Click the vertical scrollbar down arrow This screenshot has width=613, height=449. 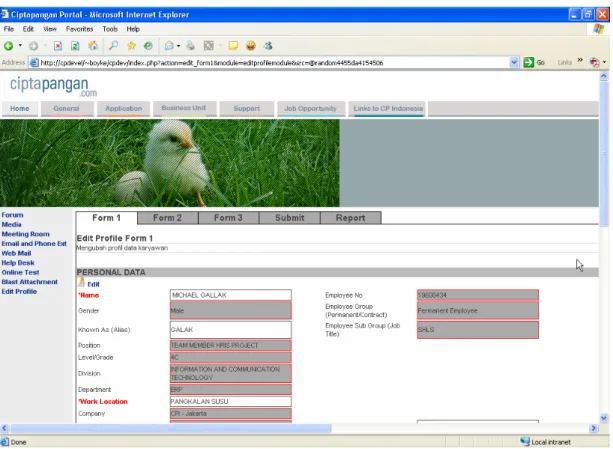pos(604,418)
